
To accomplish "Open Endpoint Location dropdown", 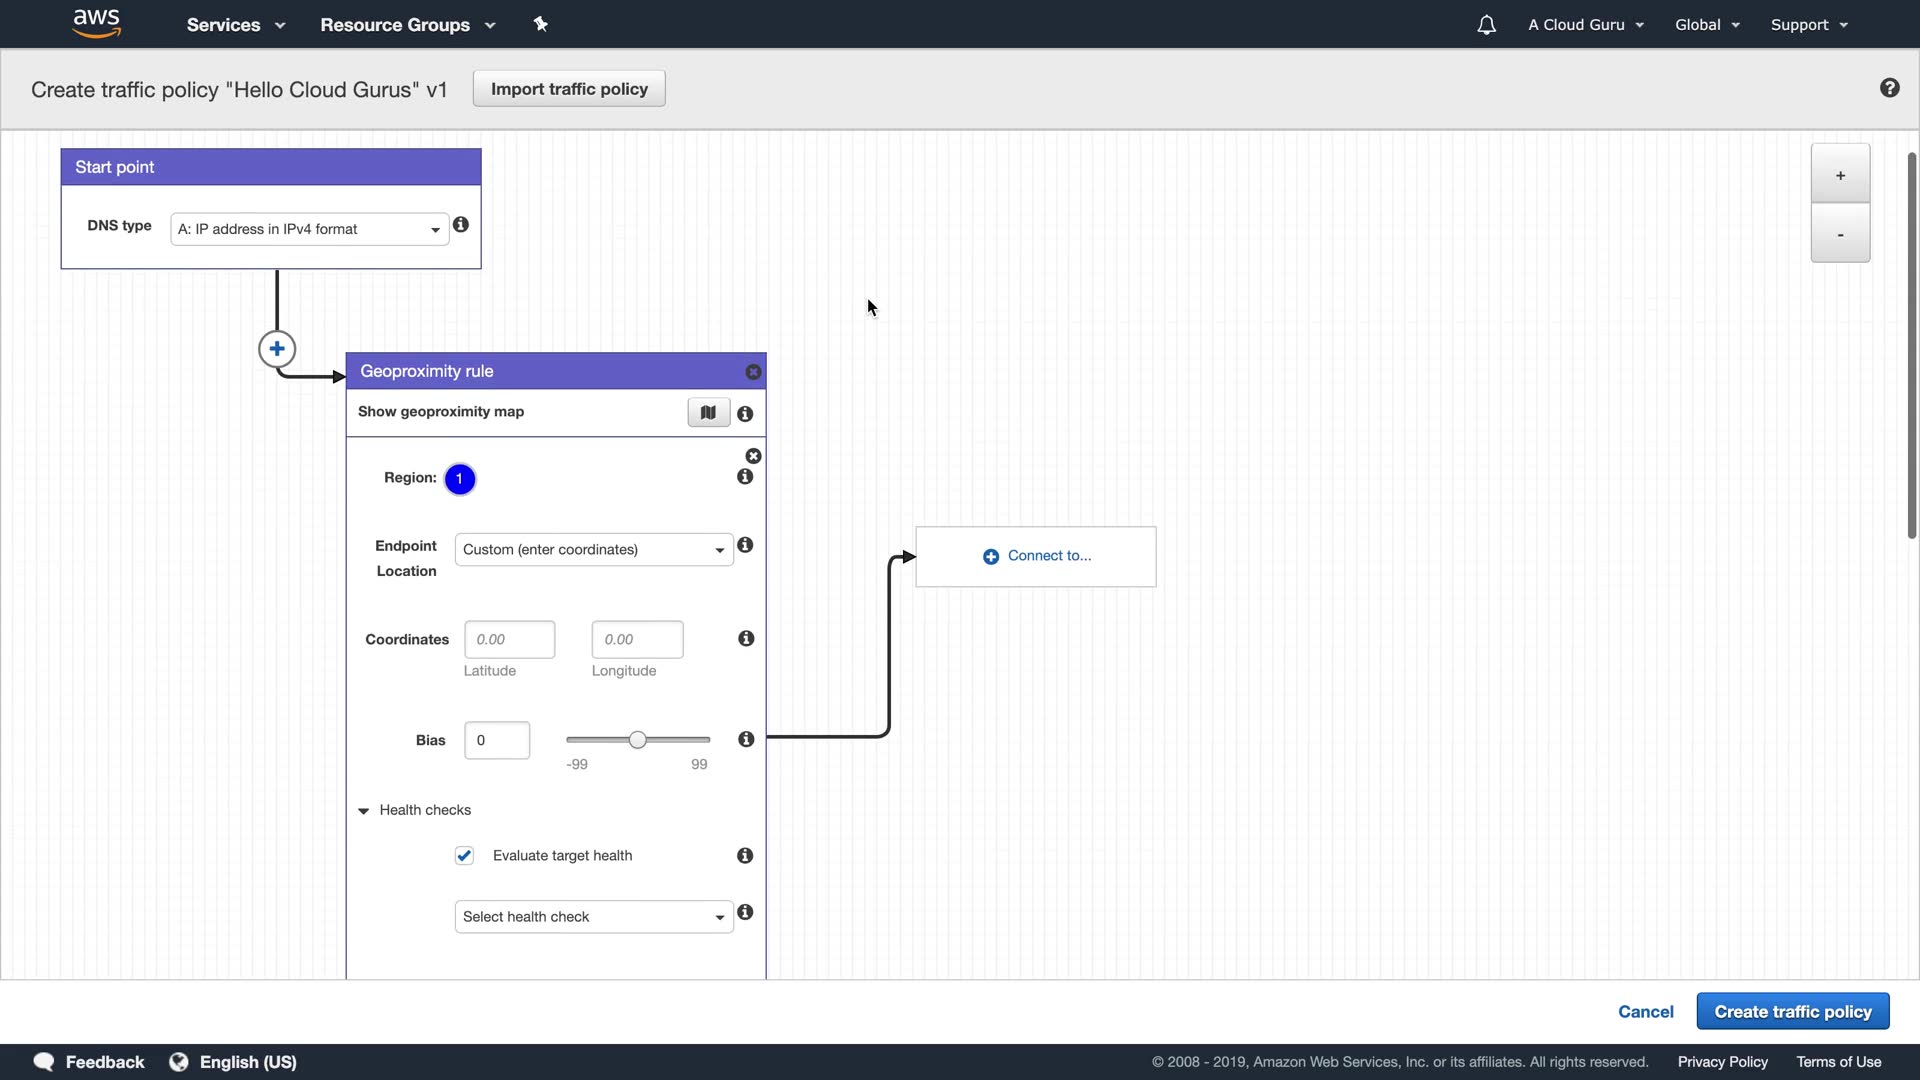I will click(593, 550).
